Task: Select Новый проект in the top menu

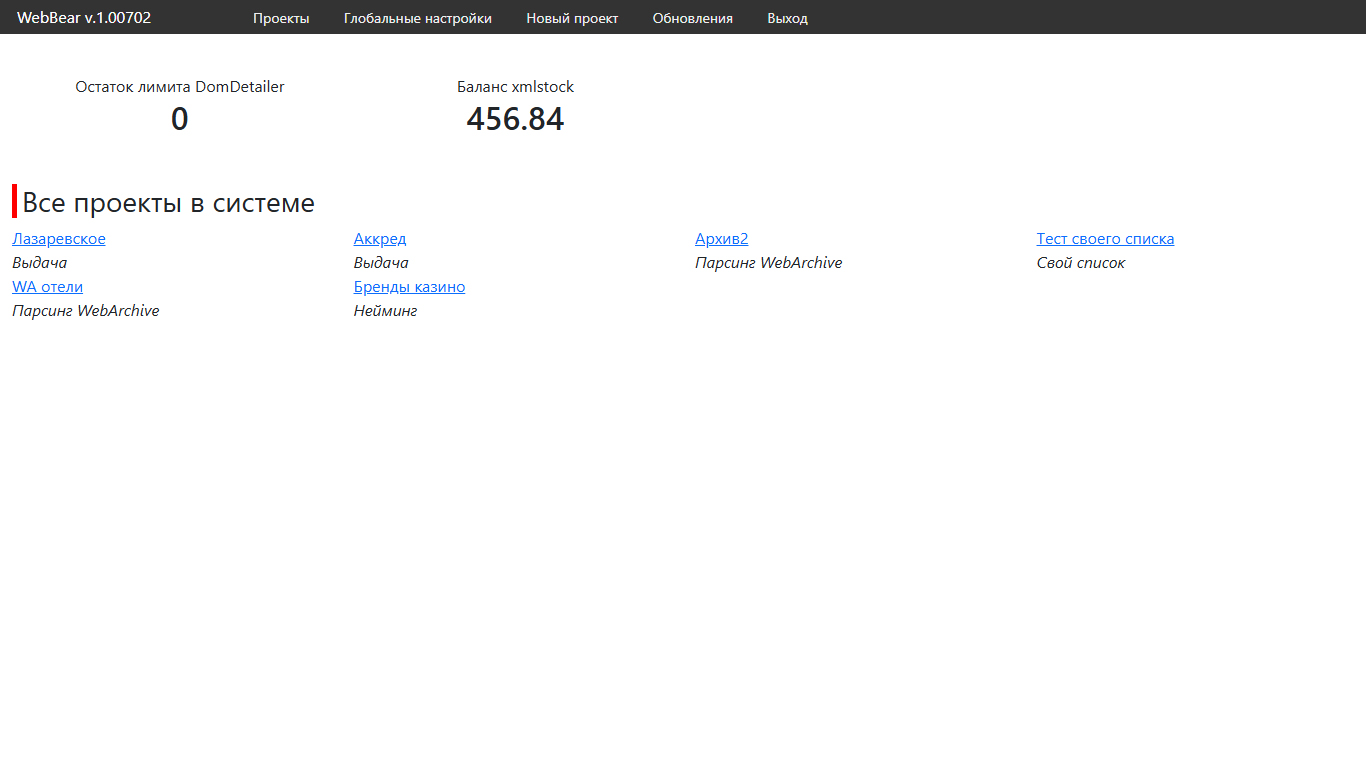Action: point(572,18)
